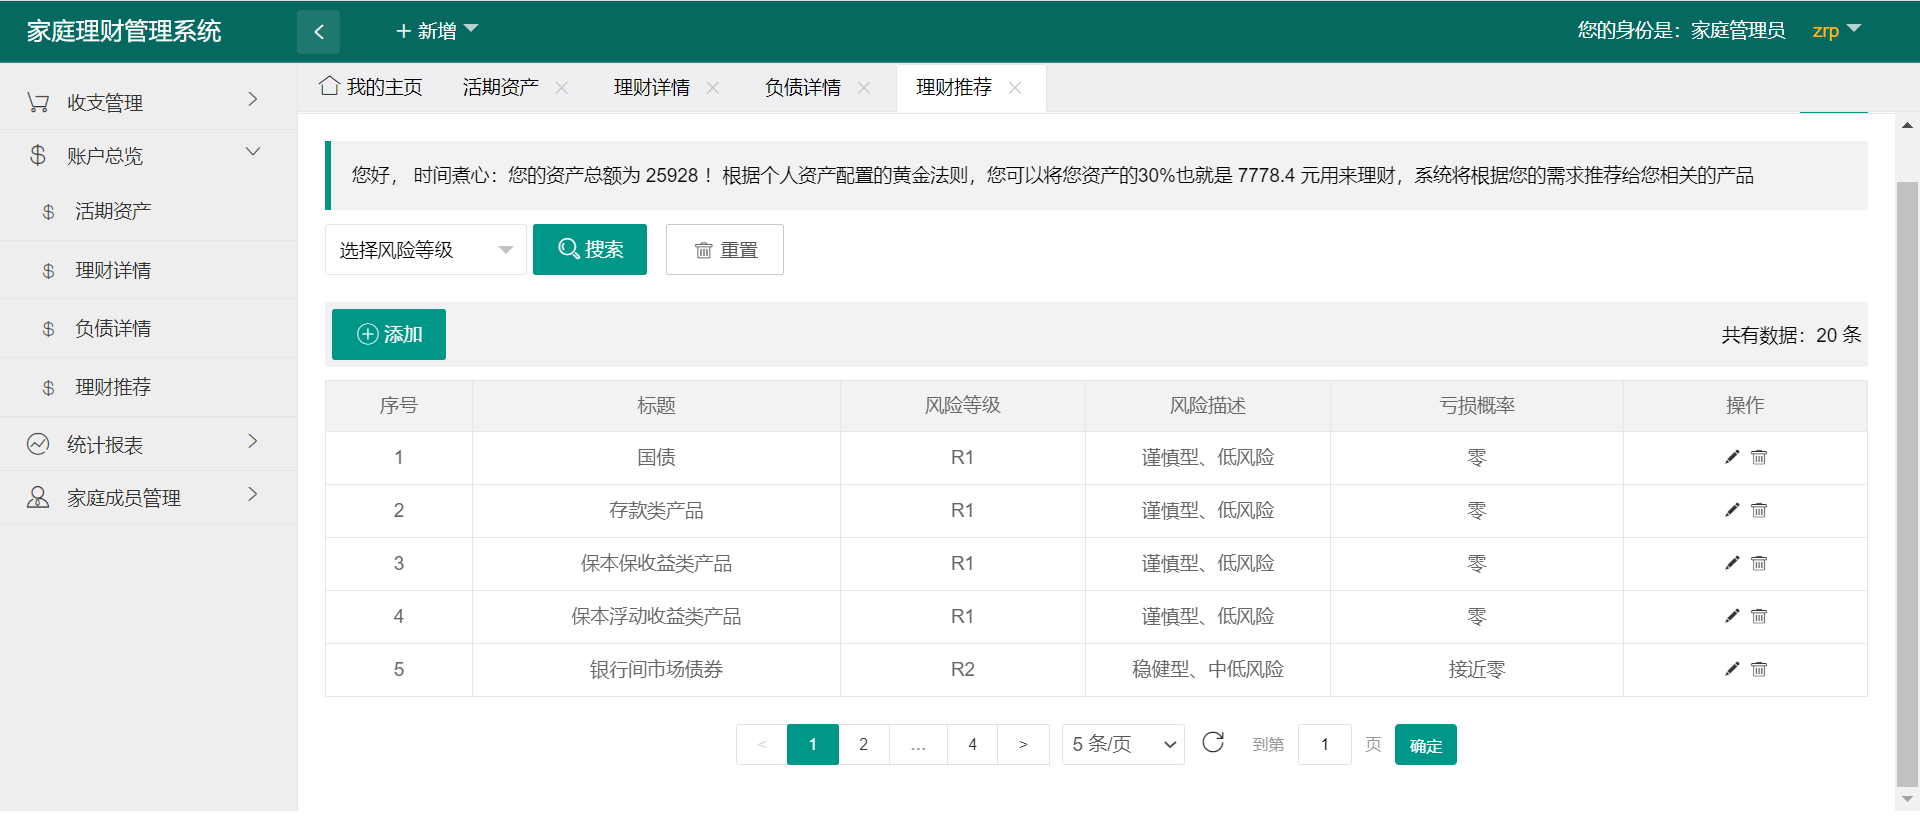The height and width of the screenshot is (819, 1920).
Task: Edit the 保本浮动收益类产品 row
Action: (x=1732, y=616)
